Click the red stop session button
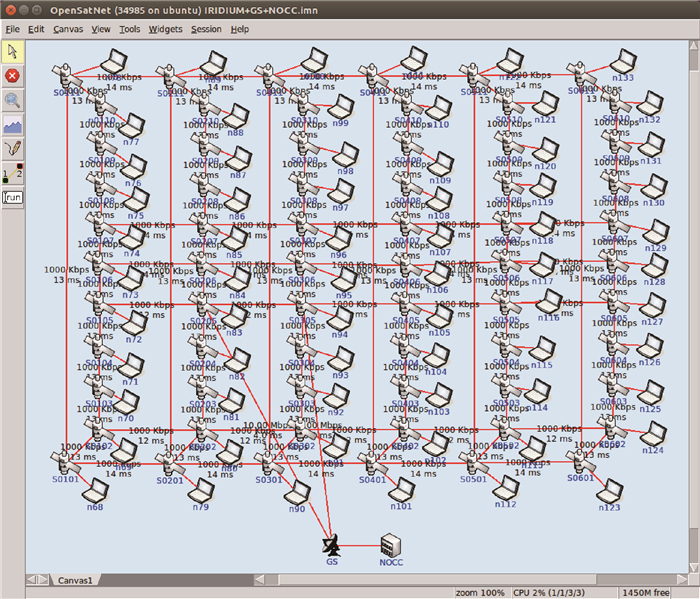700x599 pixels. (x=13, y=75)
